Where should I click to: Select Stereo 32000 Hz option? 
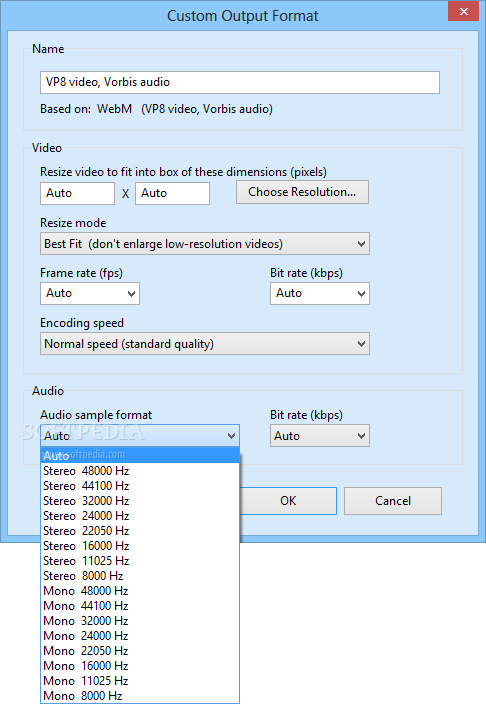(x=140, y=501)
